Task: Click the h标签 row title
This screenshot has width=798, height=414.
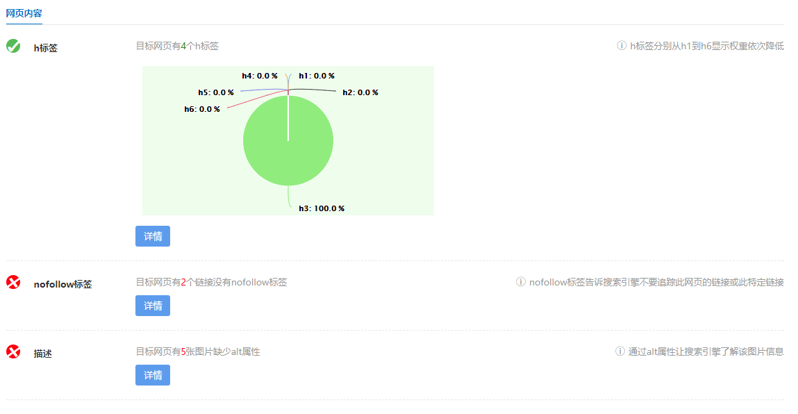Action: [46, 48]
